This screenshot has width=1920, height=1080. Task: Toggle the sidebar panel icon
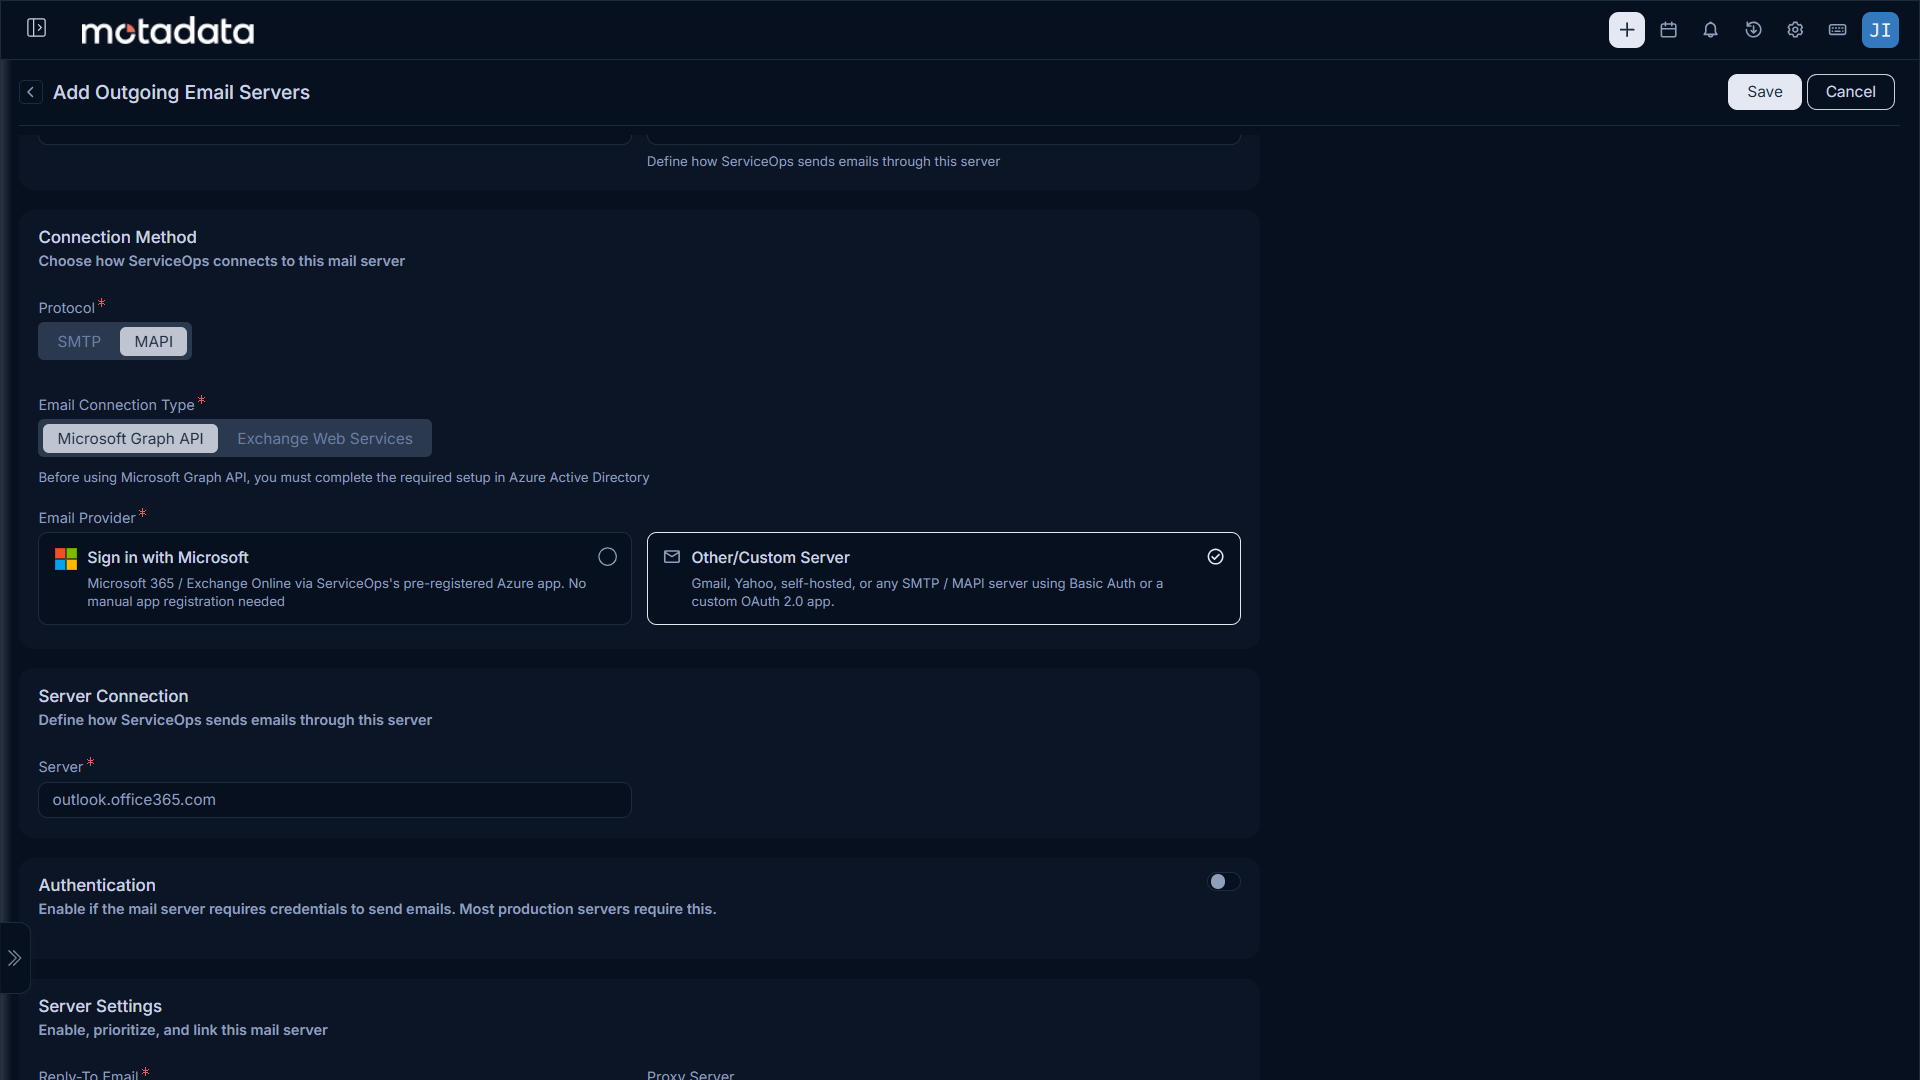pos(37,28)
